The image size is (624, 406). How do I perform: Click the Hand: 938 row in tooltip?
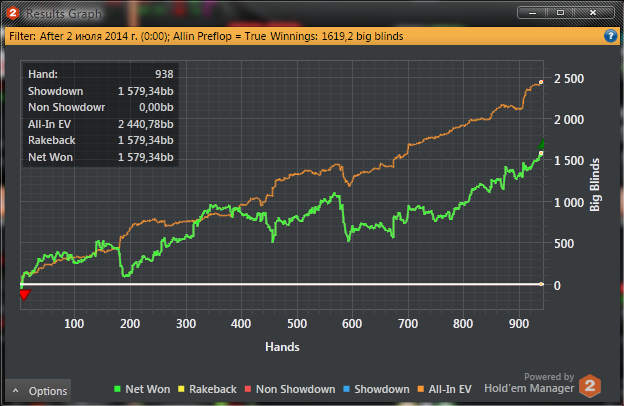point(101,74)
